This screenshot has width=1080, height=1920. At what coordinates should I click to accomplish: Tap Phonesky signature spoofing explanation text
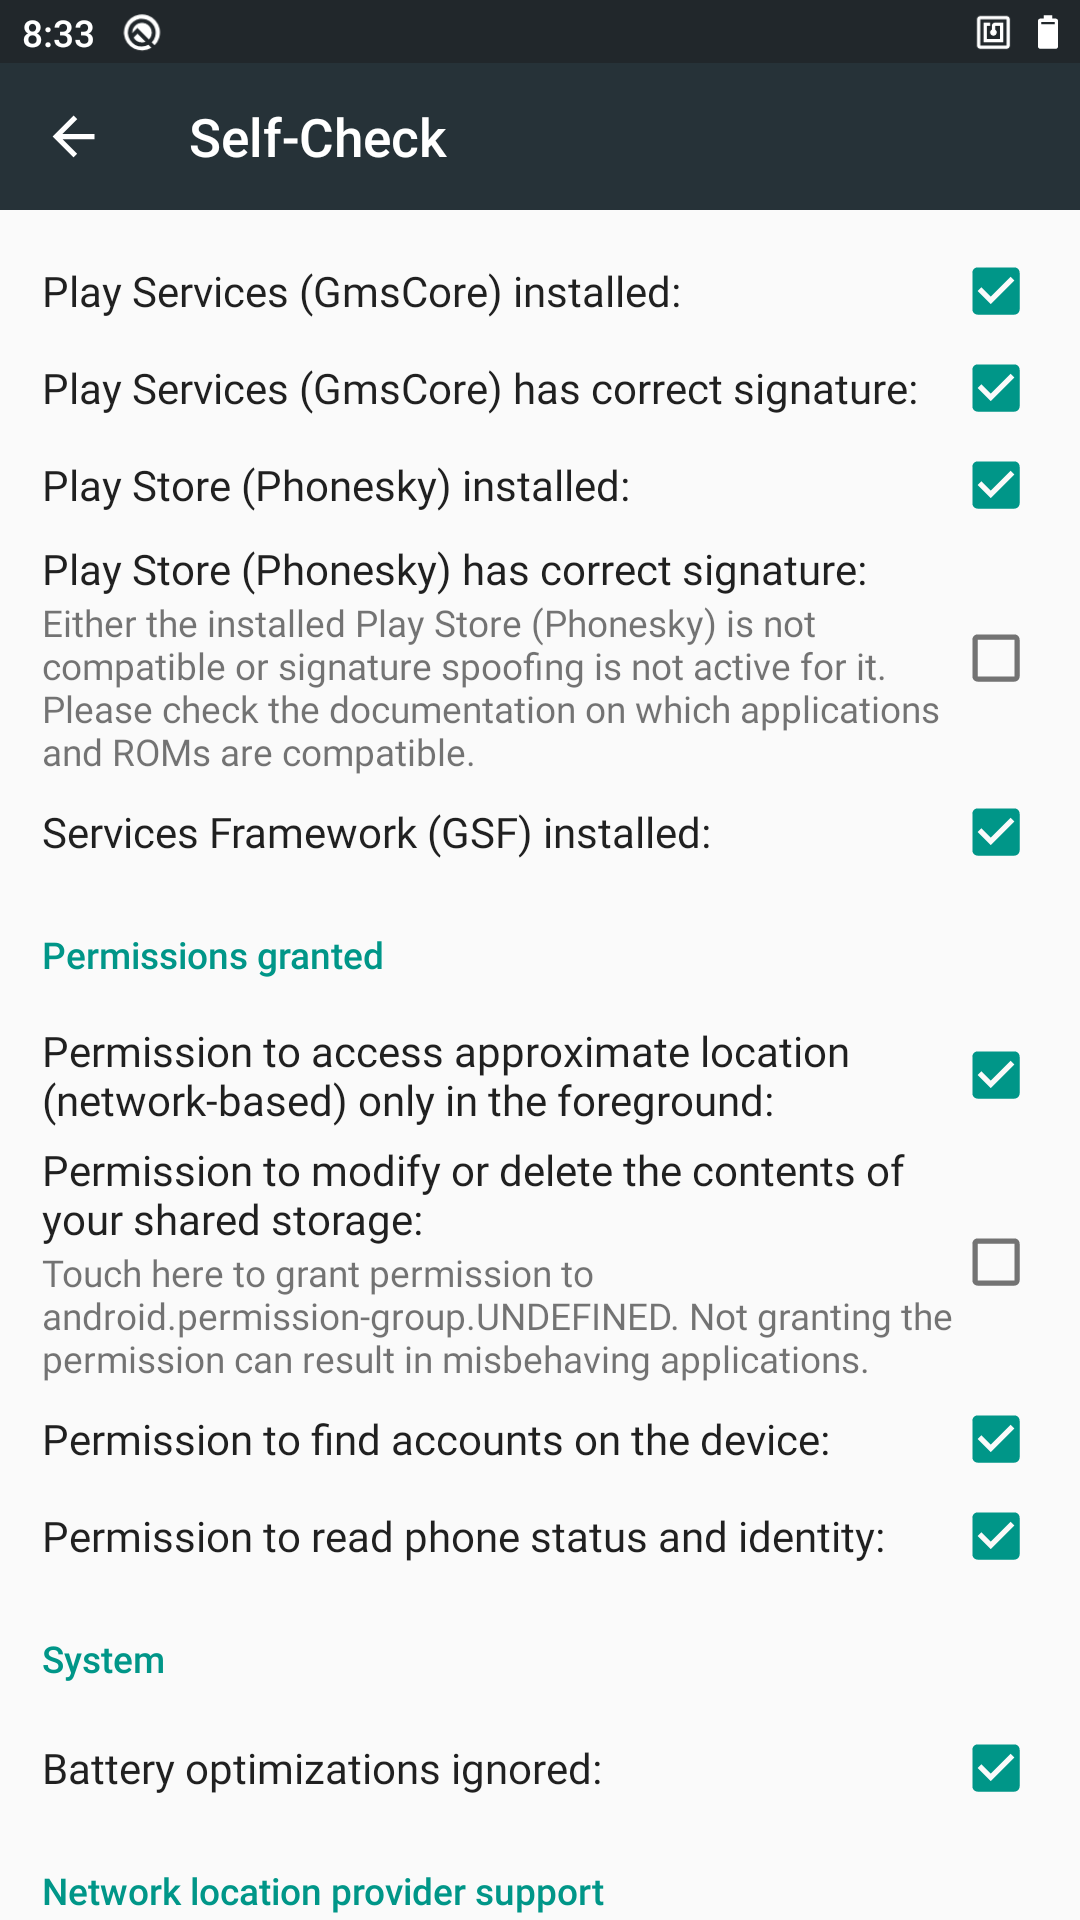pyautogui.click(x=490, y=688)
